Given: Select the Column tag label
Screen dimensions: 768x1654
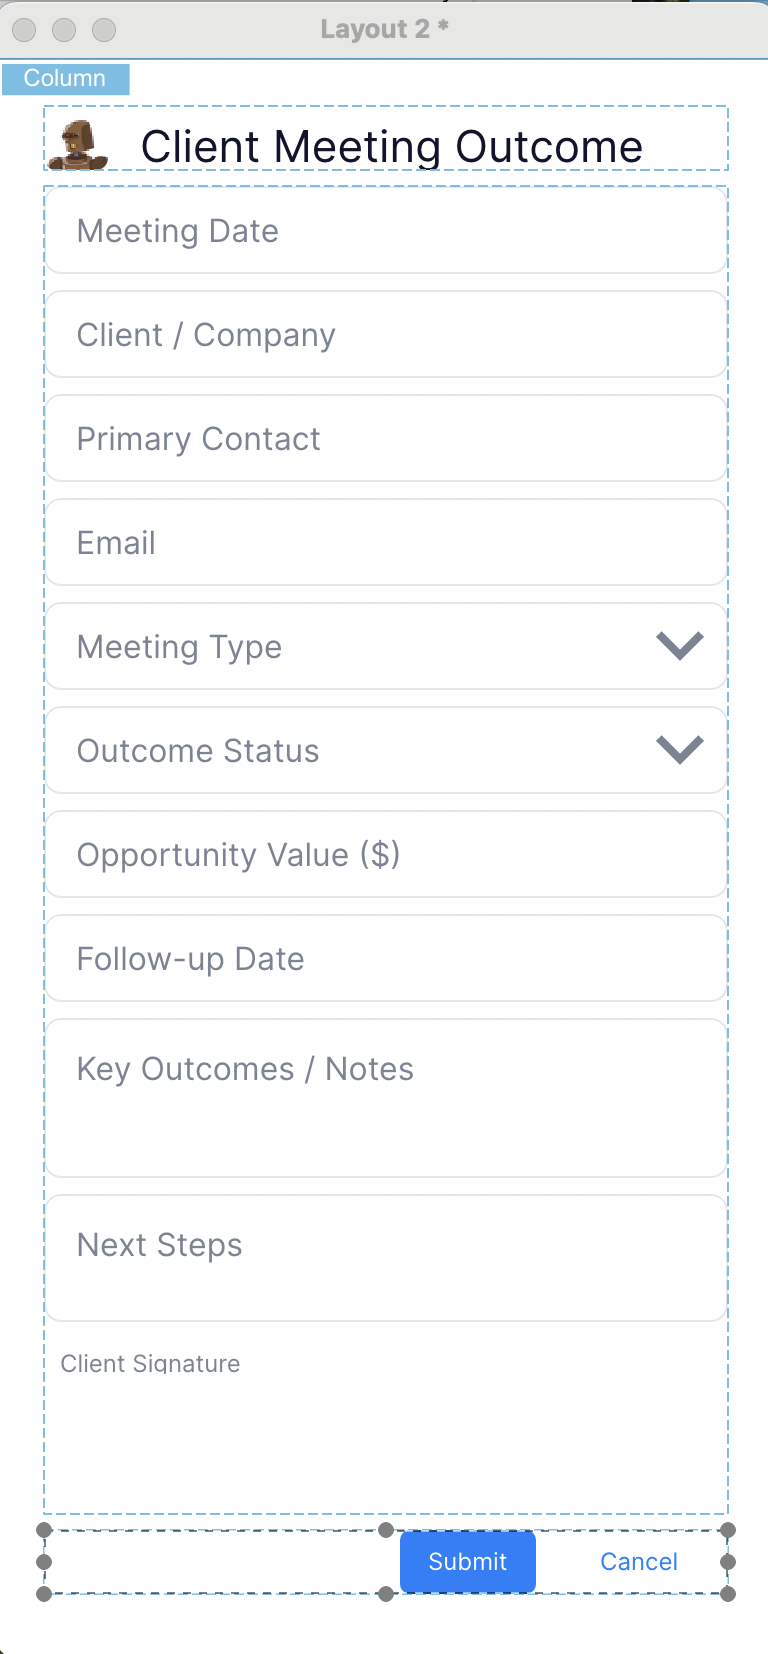Looking at the screenshot, I should pos(65,79).
